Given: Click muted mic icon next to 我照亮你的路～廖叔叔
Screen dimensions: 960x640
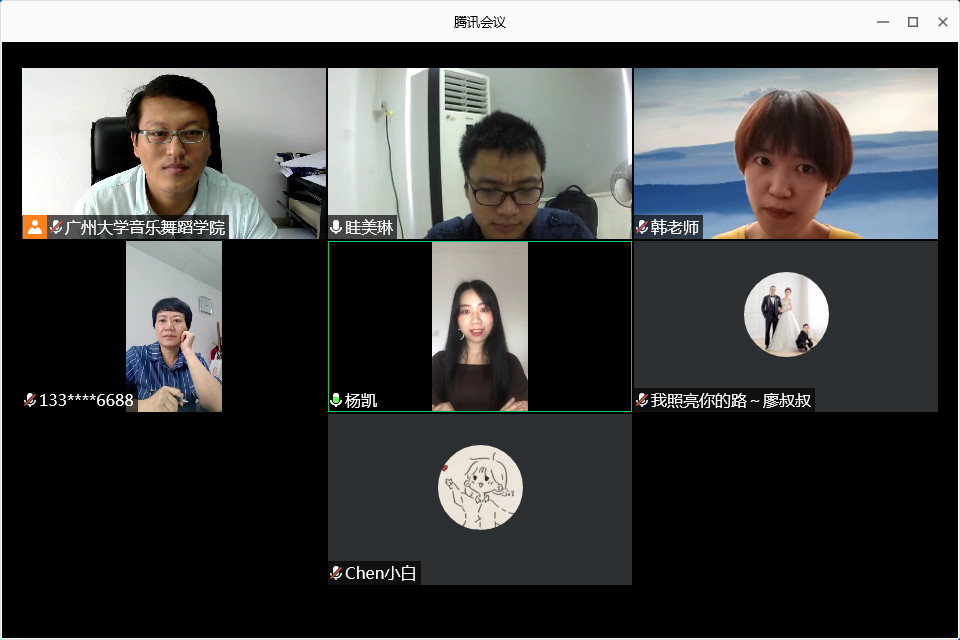Looking at the screenshot, I should click(642, 400).
